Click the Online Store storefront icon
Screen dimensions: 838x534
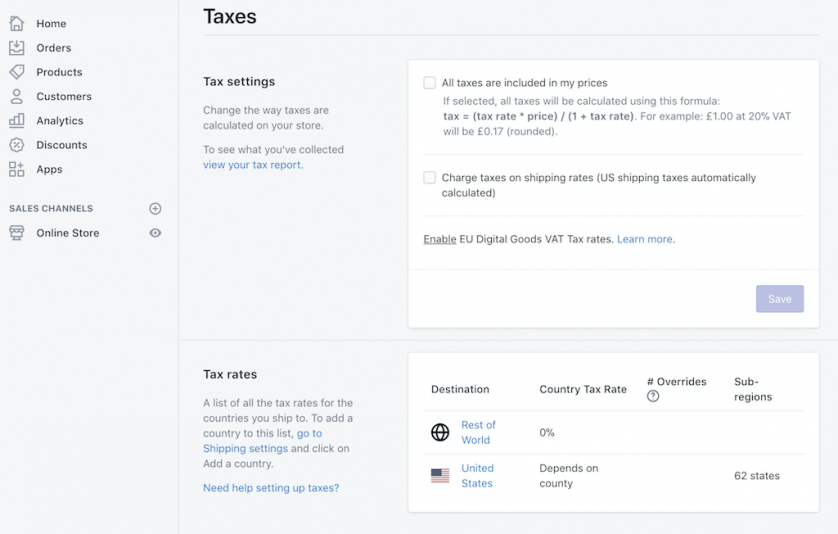click(16, 233)
